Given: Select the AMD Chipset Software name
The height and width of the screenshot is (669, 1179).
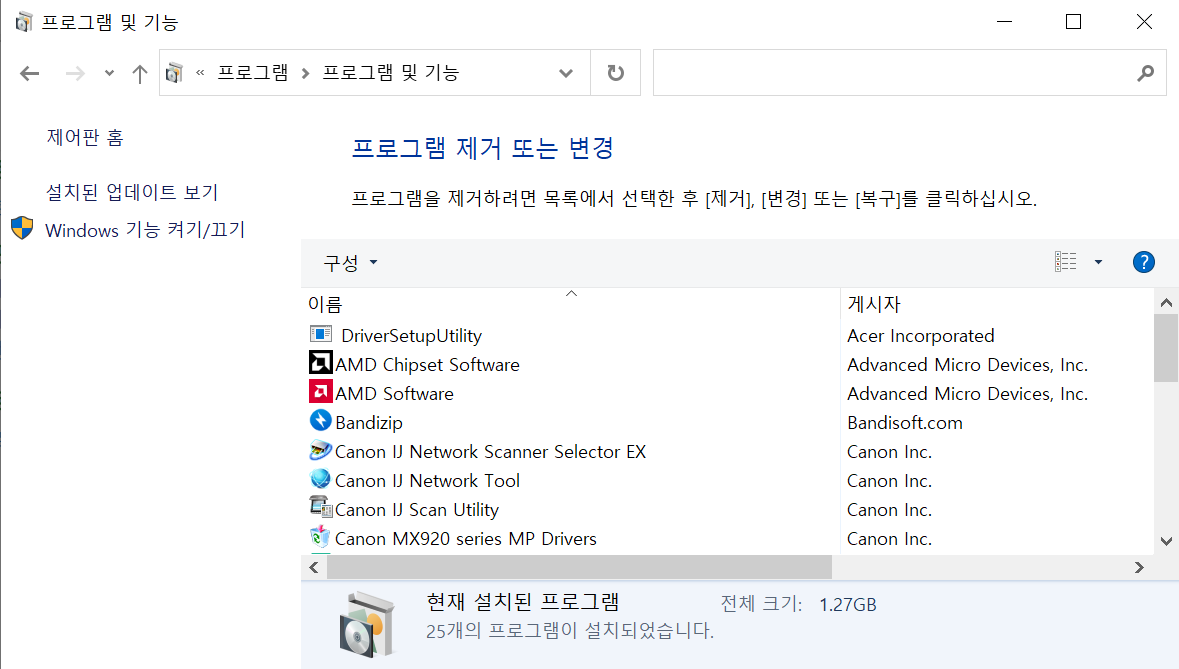Looking at the screenshot, I should [x=427, y=365].
